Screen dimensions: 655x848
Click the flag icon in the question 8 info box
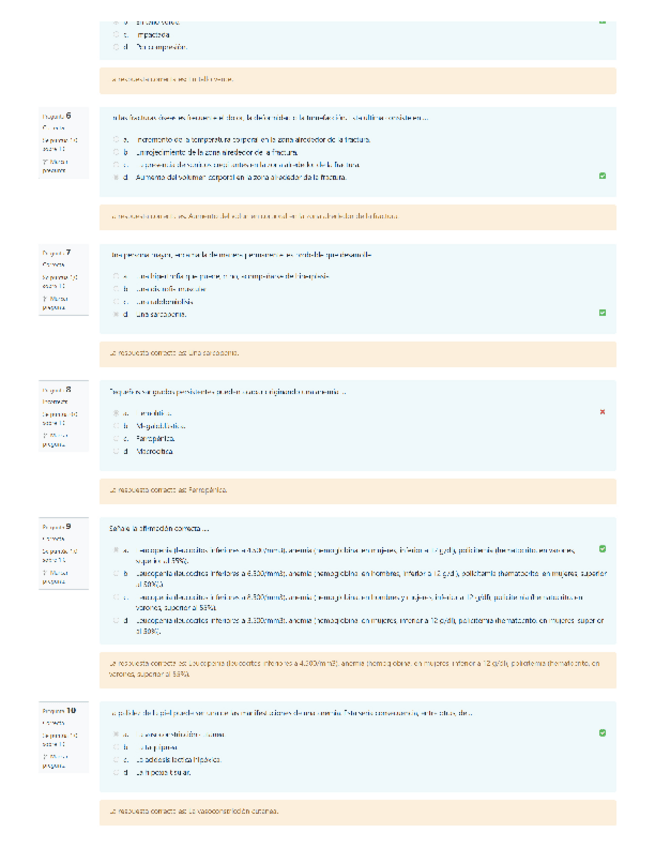45,435
